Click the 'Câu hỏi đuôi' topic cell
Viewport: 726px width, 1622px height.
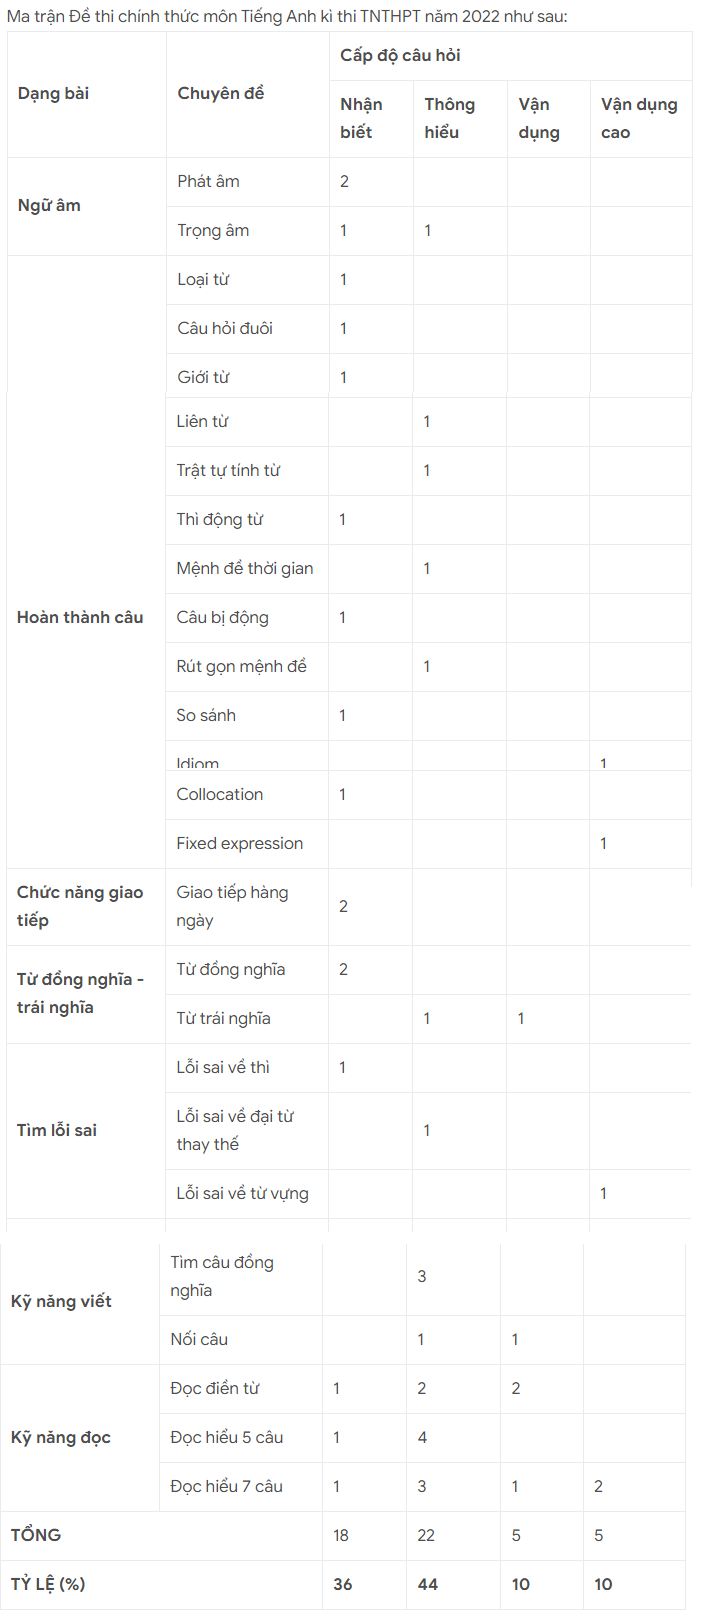click(x=225, y=329)
